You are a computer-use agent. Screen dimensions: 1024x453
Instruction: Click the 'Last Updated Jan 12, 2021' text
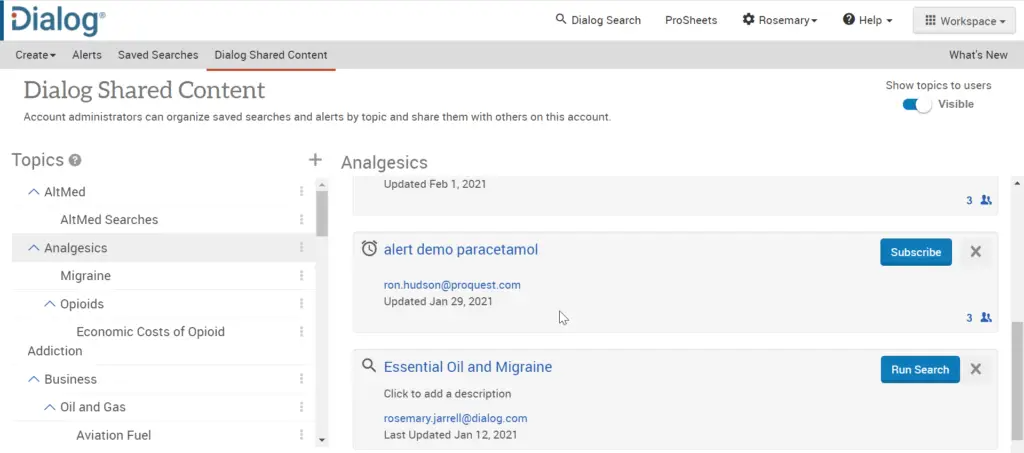(x=451, y=435)
